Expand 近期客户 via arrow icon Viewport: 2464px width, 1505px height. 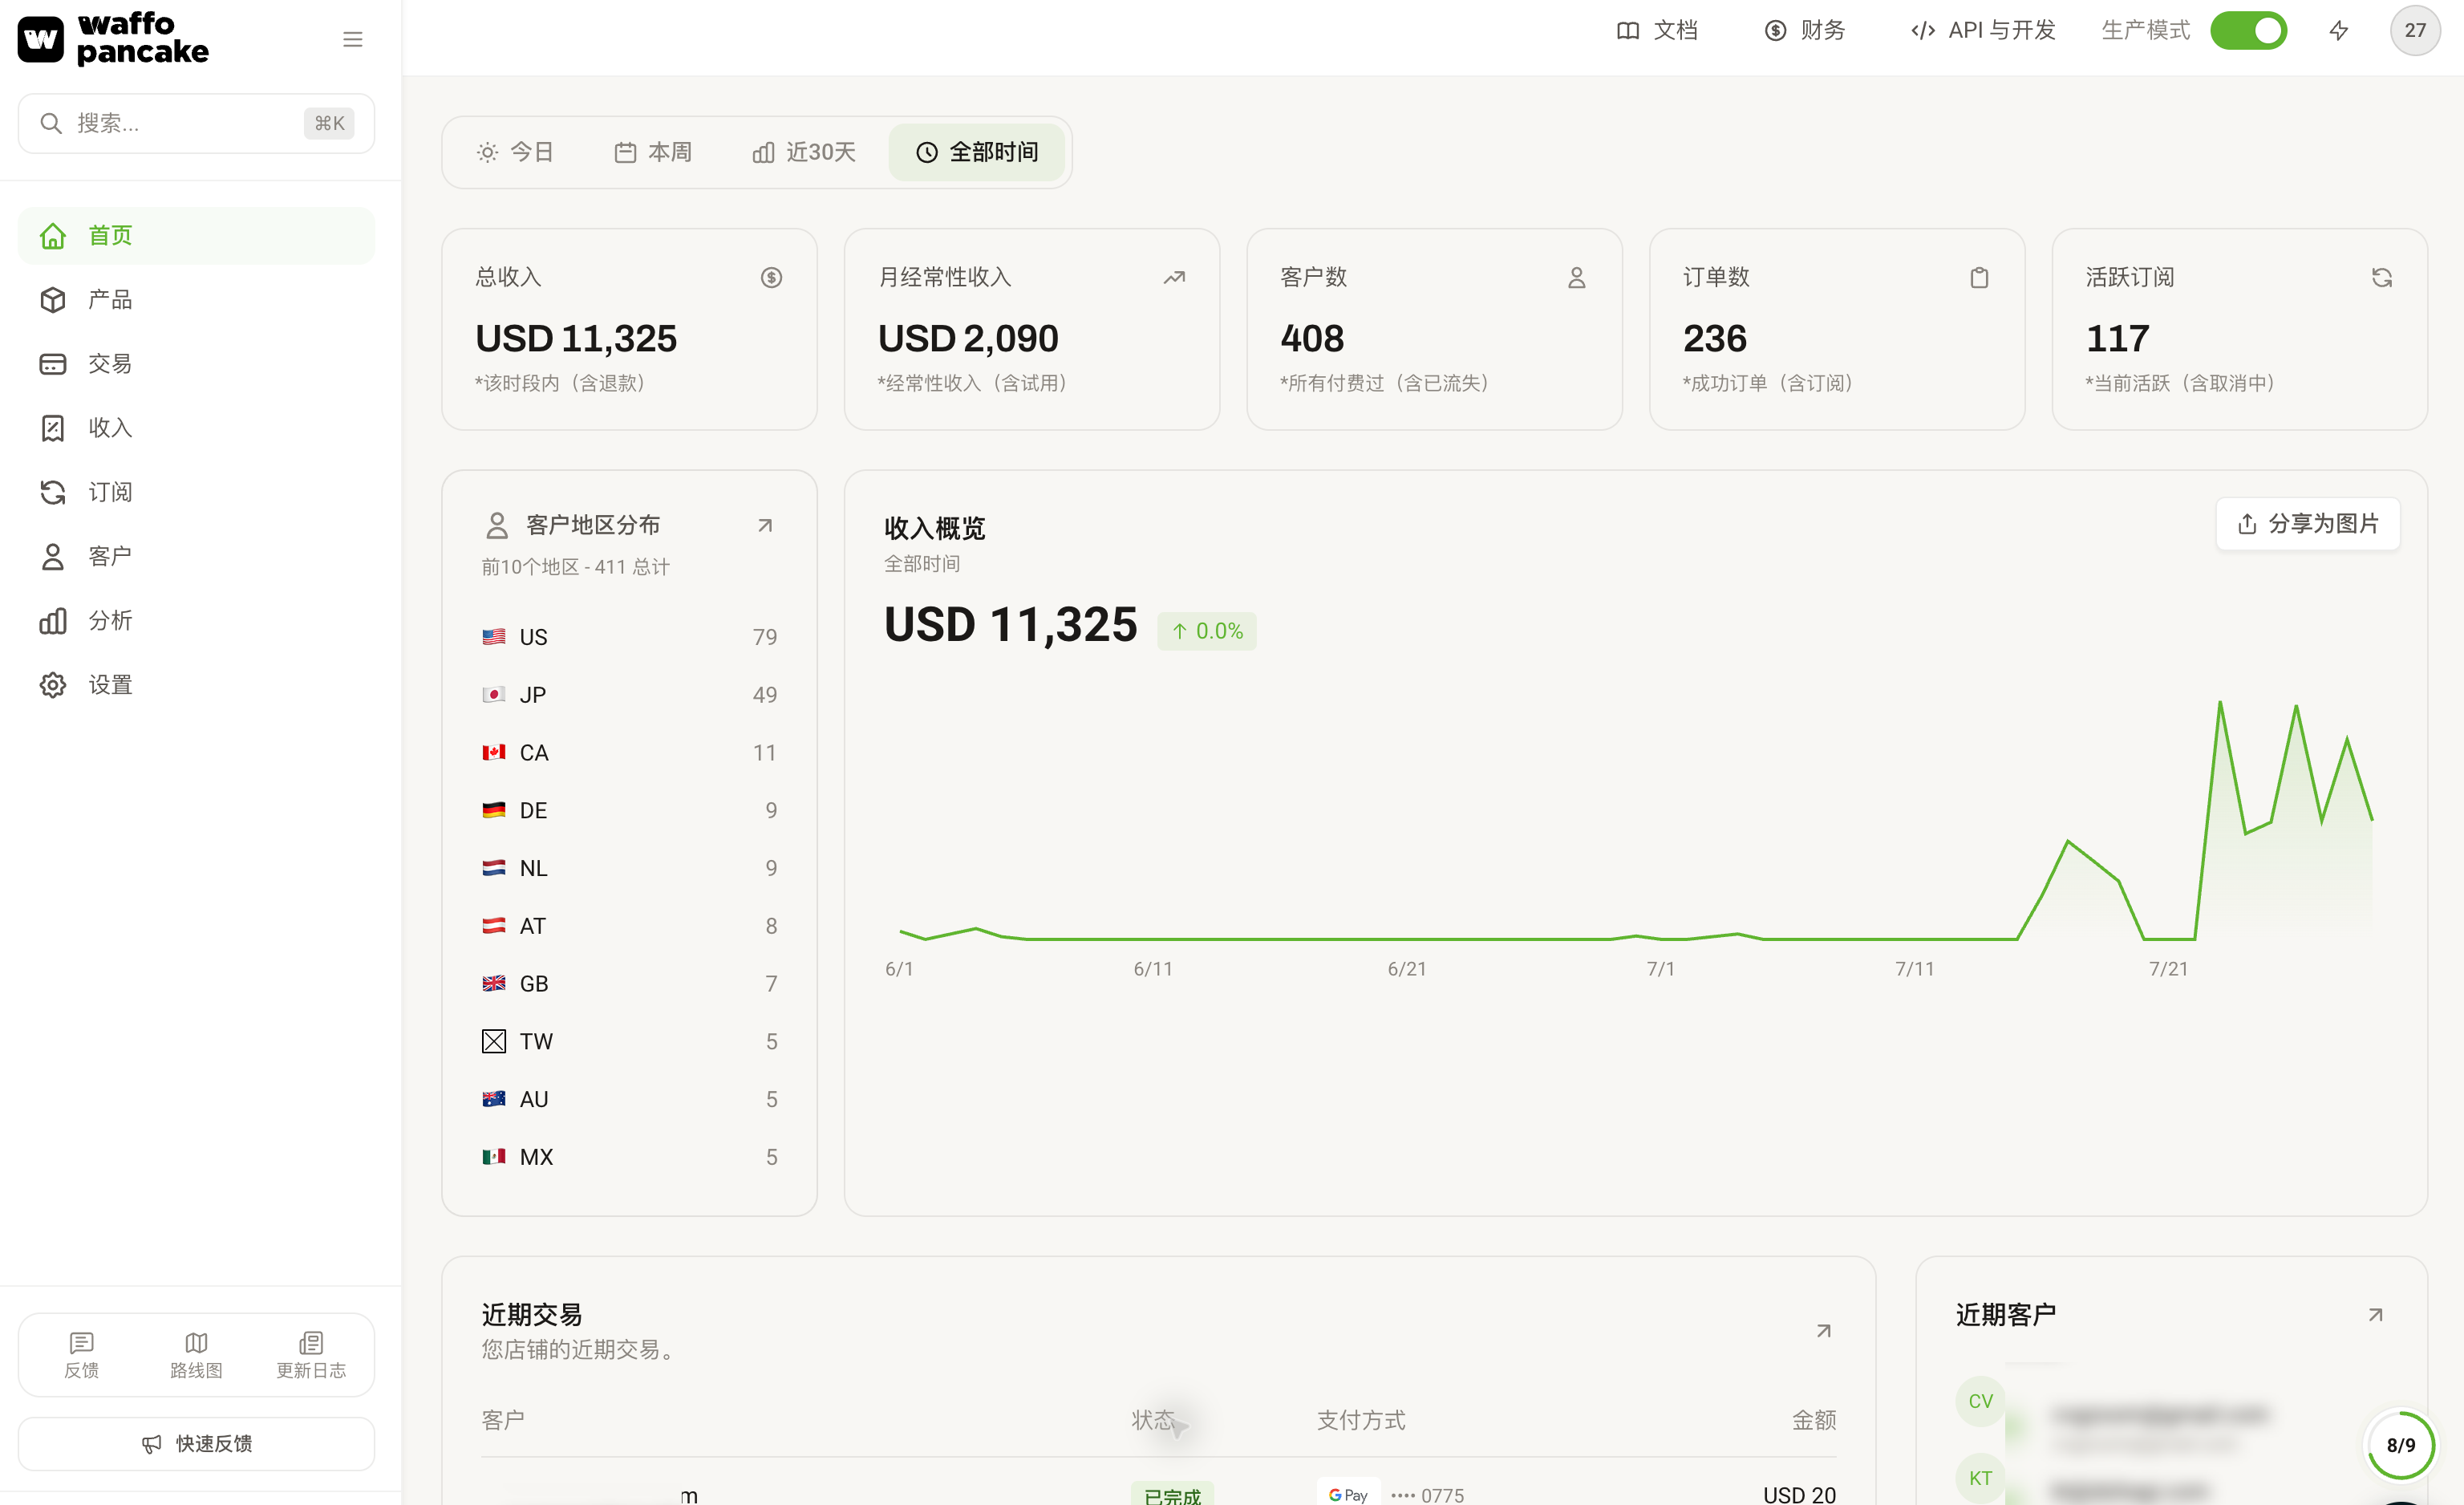coord(2376,1315)
